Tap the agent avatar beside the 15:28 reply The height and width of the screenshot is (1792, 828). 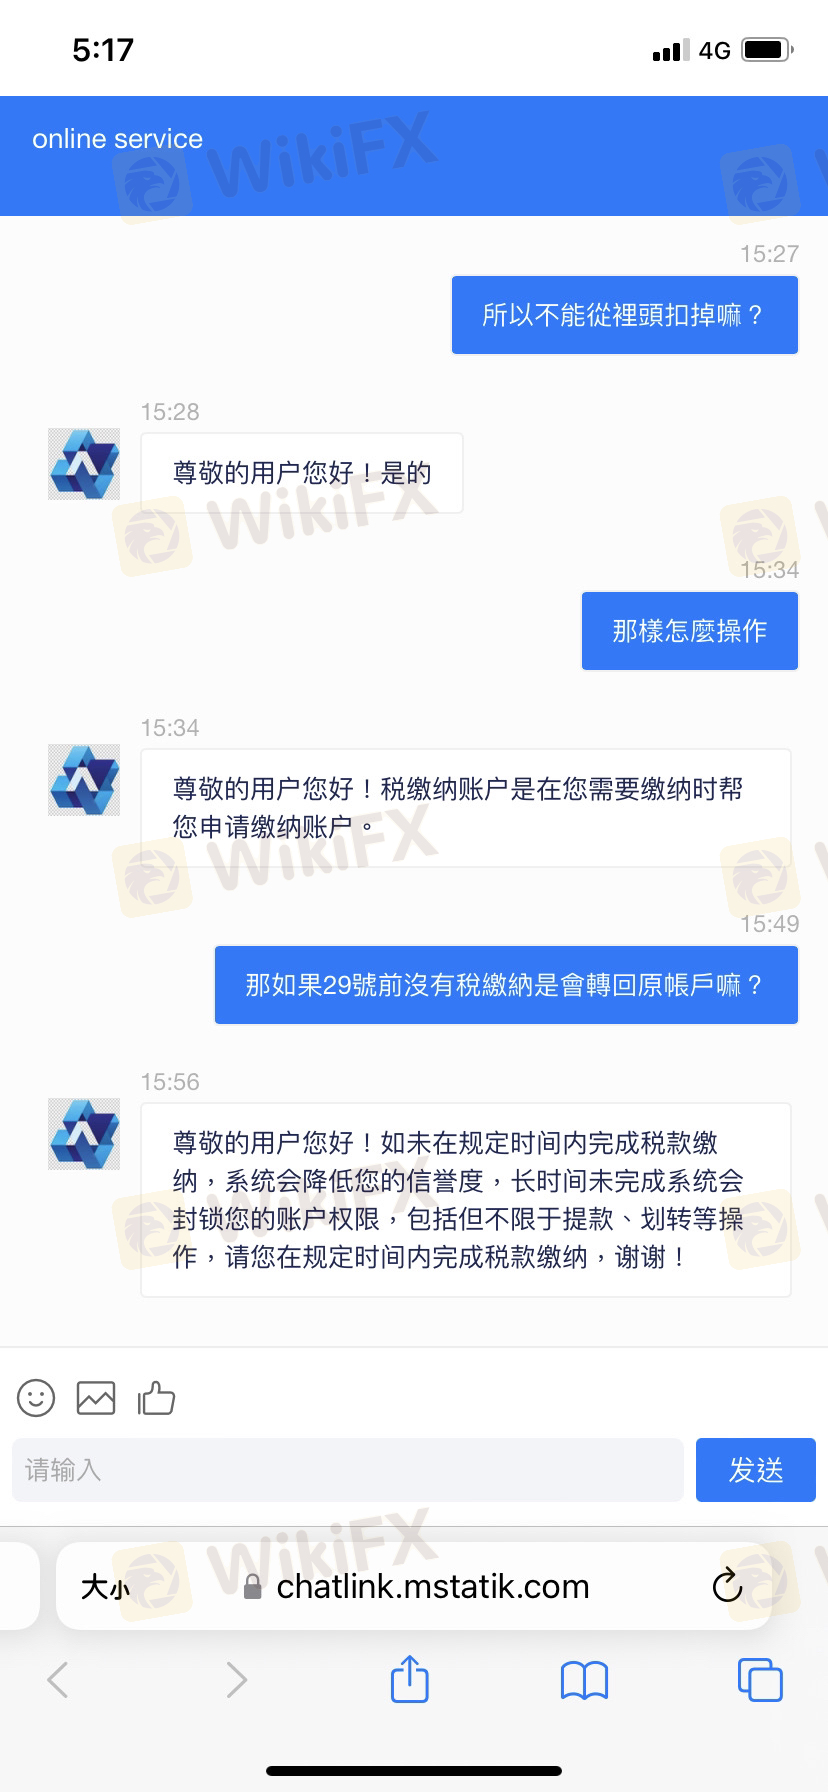(84, 464)
